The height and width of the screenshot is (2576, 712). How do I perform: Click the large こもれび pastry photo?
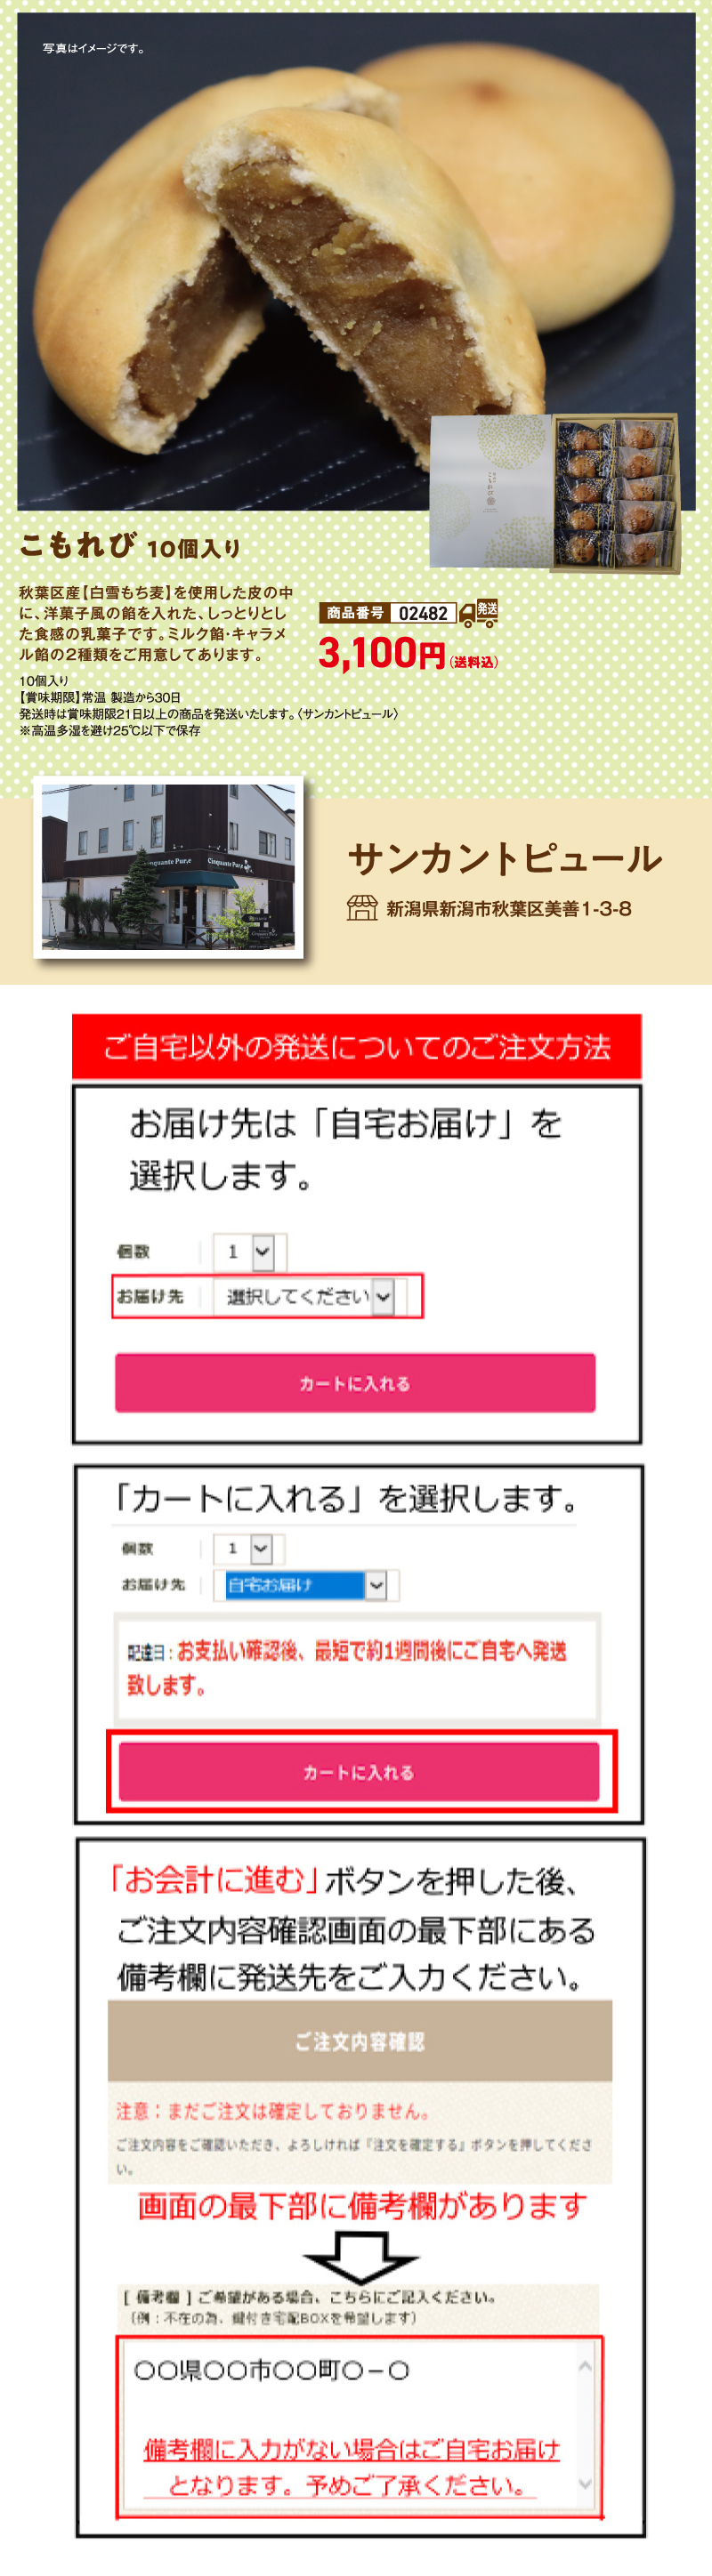[355, 261]
